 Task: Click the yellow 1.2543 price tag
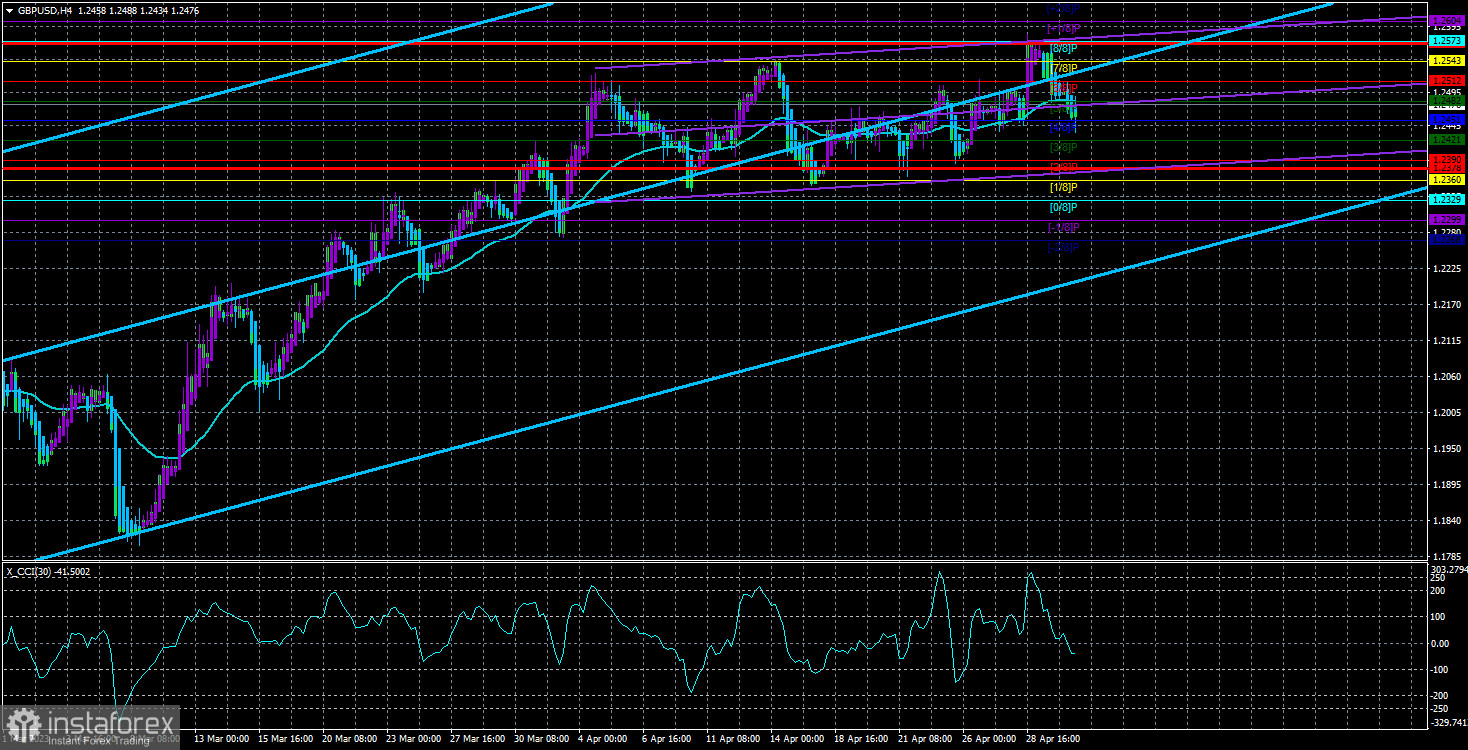1446,61
